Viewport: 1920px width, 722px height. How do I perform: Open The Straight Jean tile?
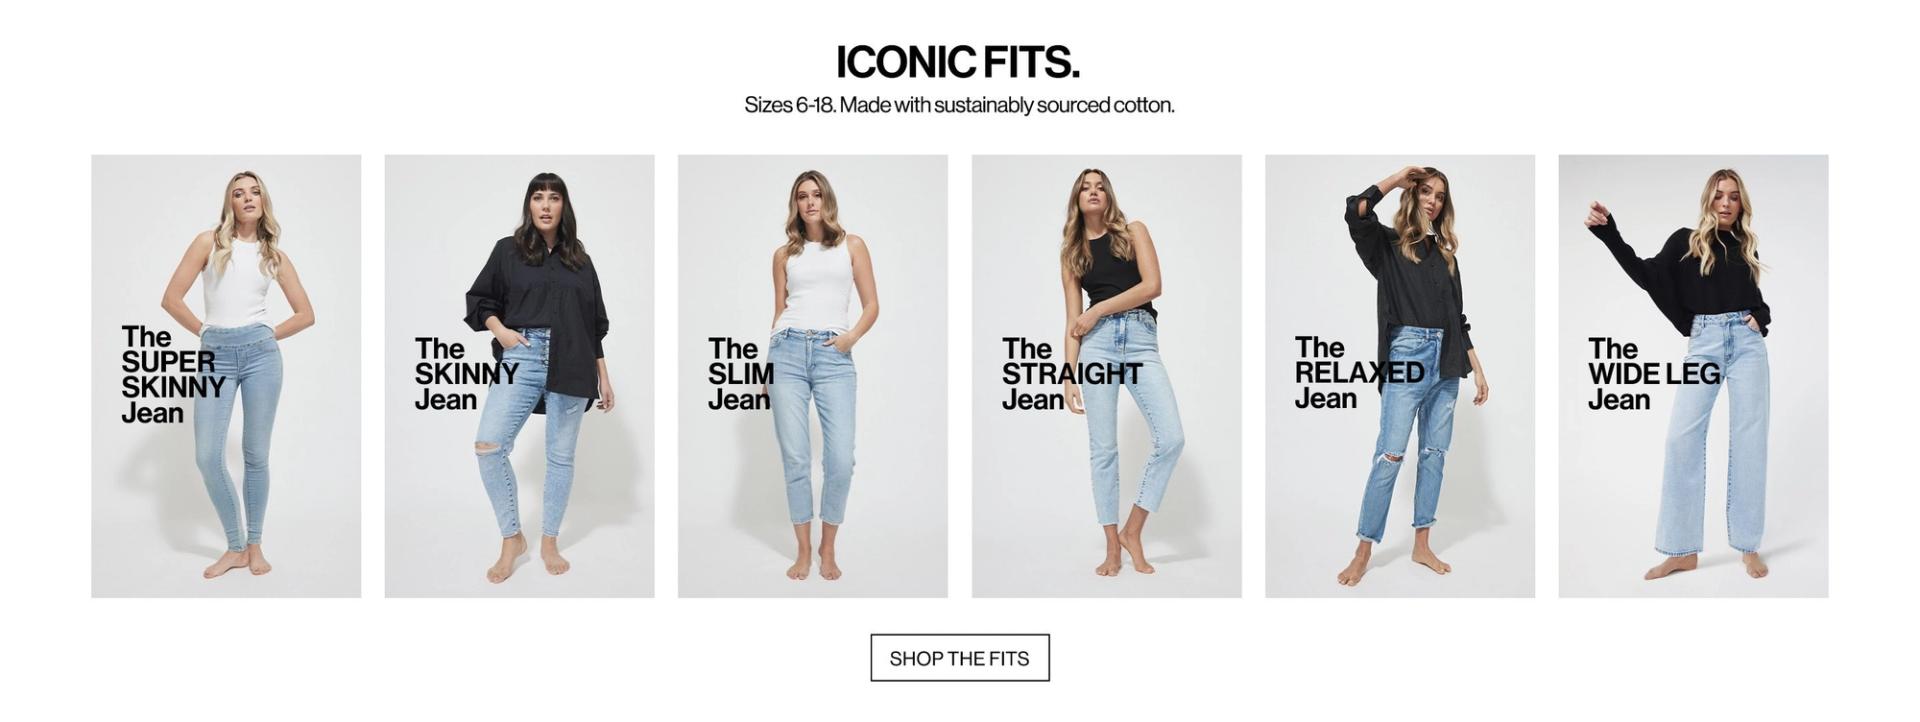tap(1106, 376)
